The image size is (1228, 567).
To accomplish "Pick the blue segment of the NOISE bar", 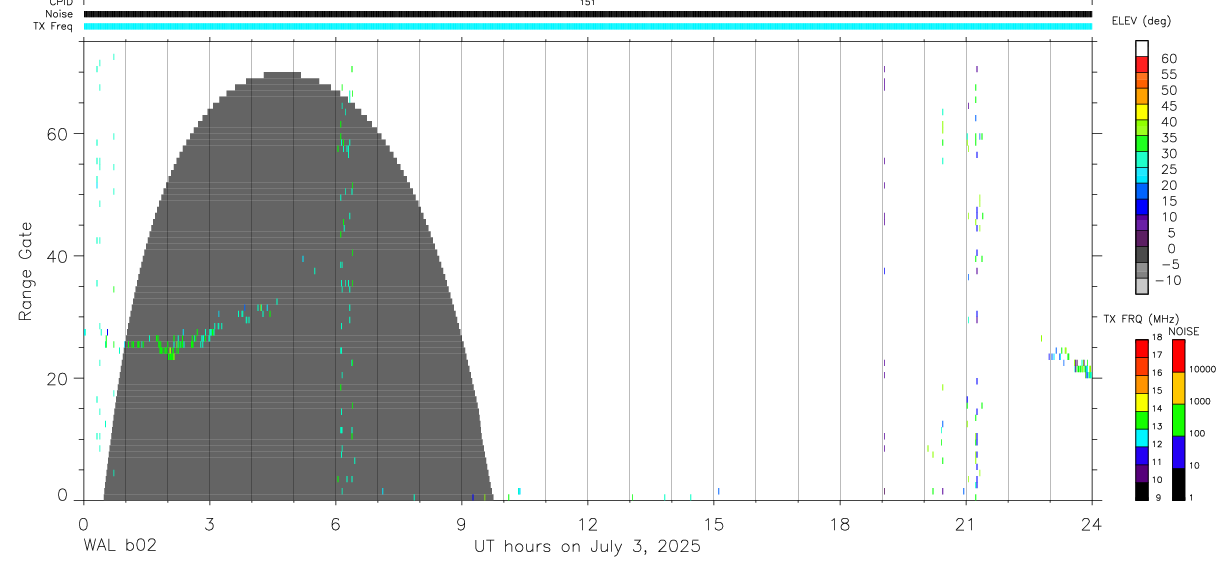I will (1178, 452).
